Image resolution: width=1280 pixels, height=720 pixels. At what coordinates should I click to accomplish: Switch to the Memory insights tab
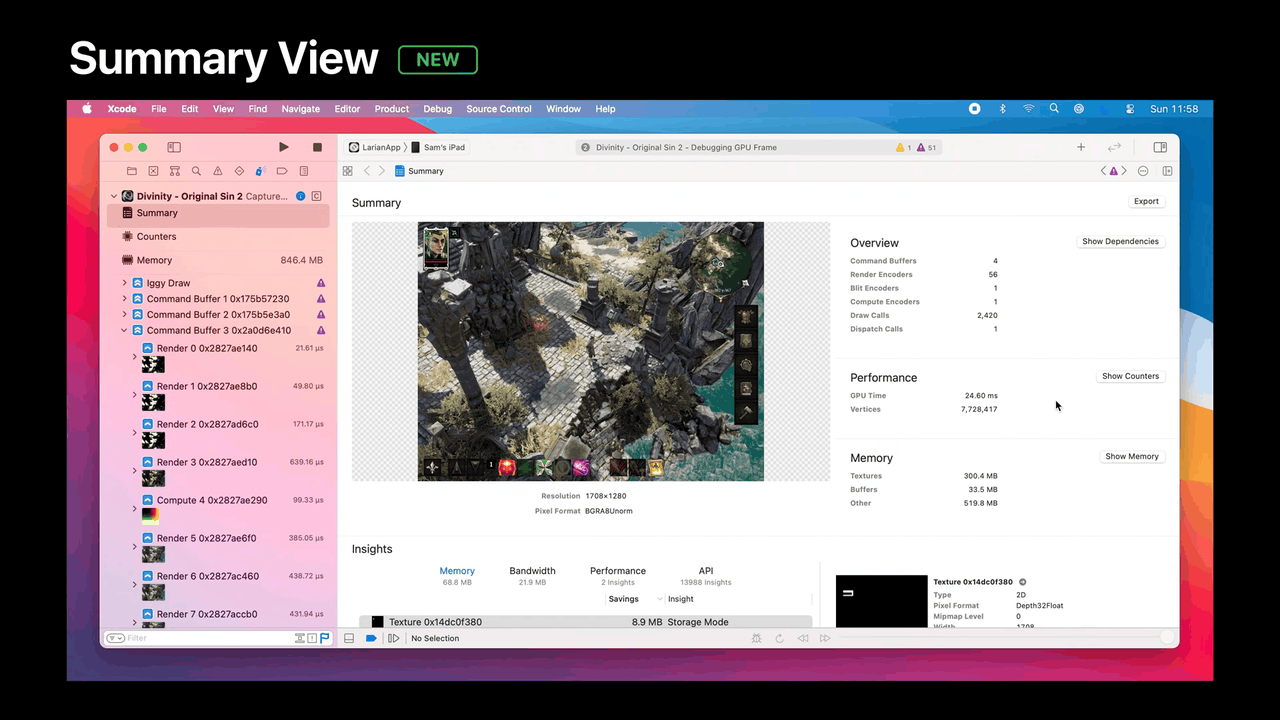457,575
